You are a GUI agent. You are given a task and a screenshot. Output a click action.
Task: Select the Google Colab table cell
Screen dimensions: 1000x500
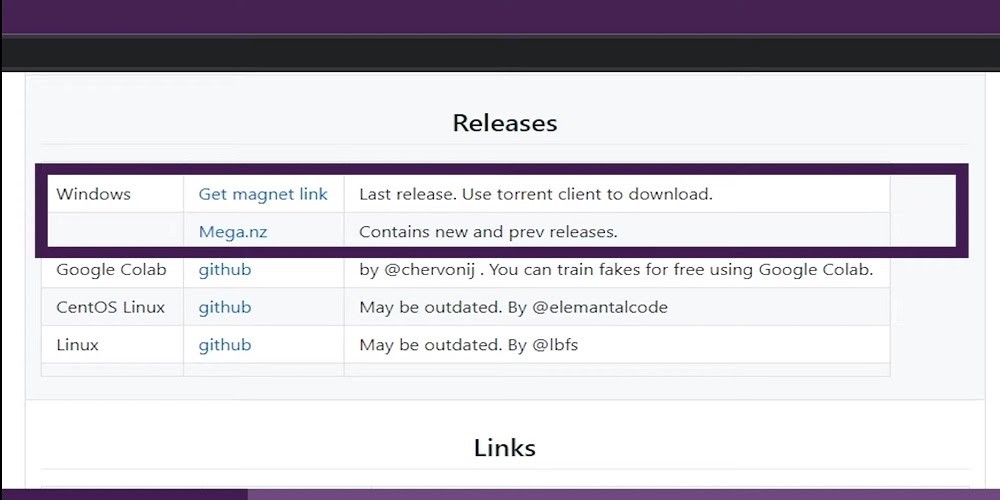point(111,270)
